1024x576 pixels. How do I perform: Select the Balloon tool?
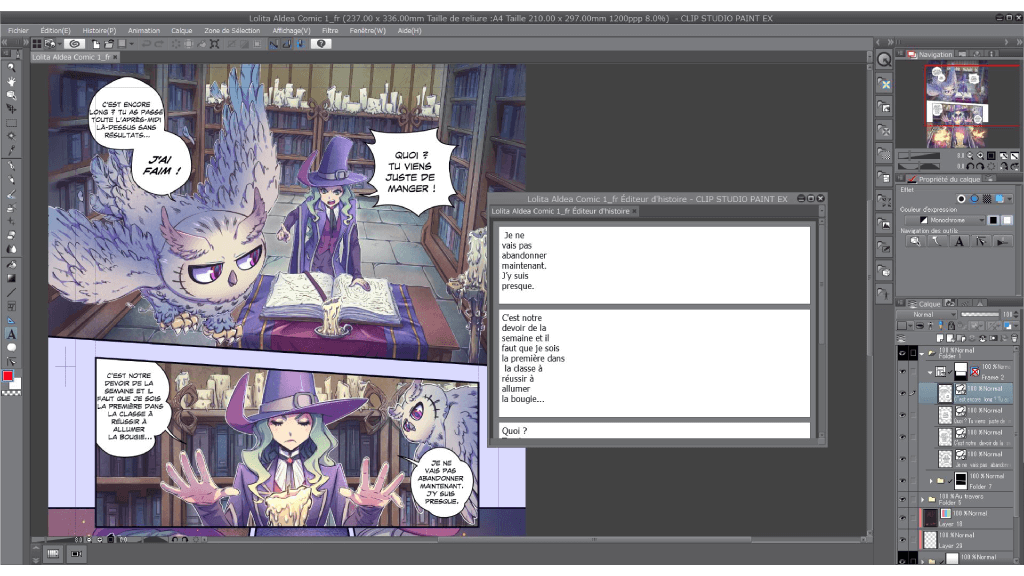[11, 347]
